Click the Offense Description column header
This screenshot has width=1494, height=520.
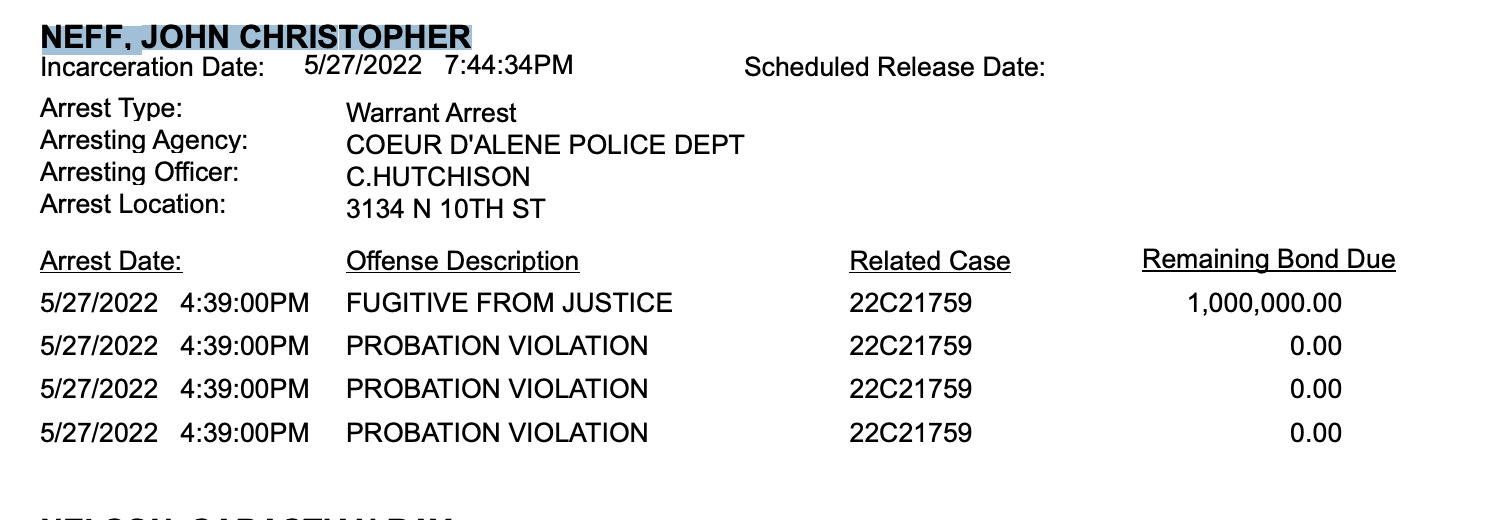(x=462, y=262)
